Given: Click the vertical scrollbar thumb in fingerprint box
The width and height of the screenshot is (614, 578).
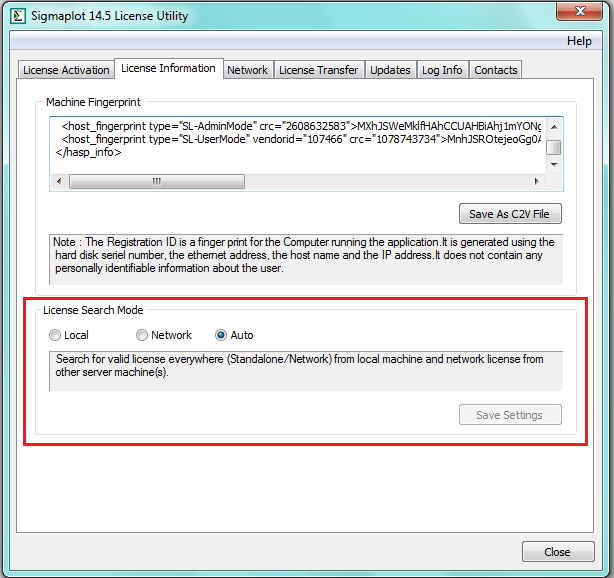Looking at the screenshot, I should (554, 148).
